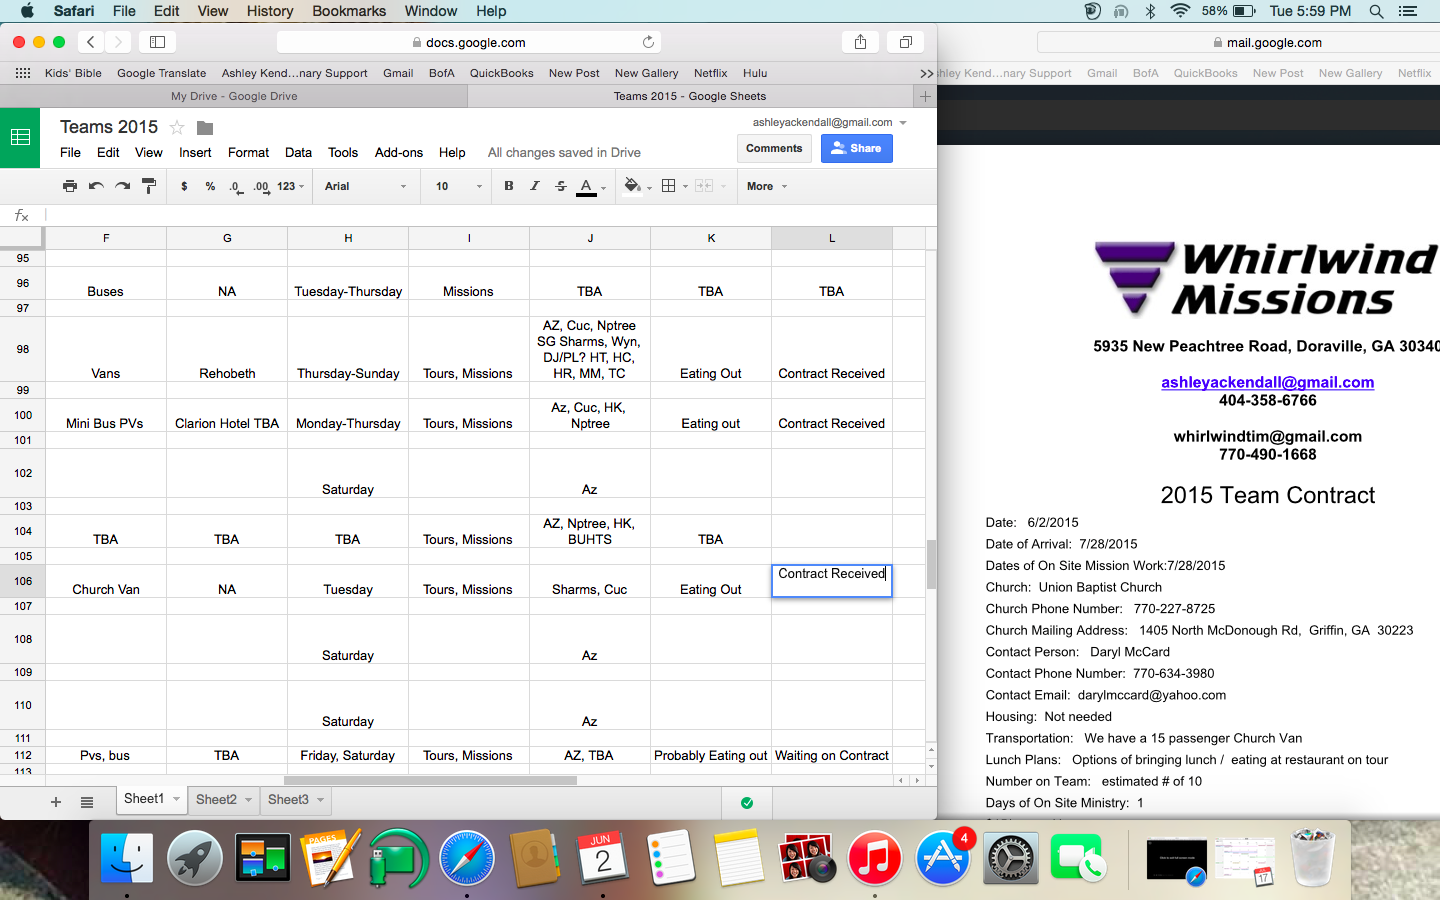
Task: Click the Undo arrow icon
Action: pos(96,186)
